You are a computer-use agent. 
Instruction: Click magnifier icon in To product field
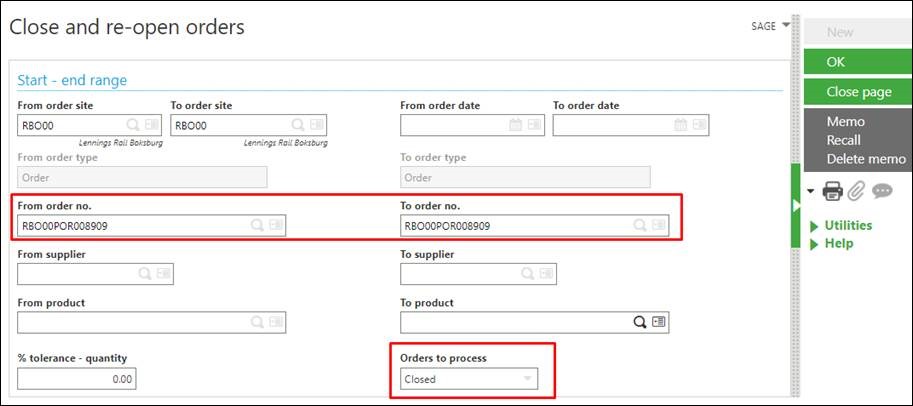pos(640,322)
